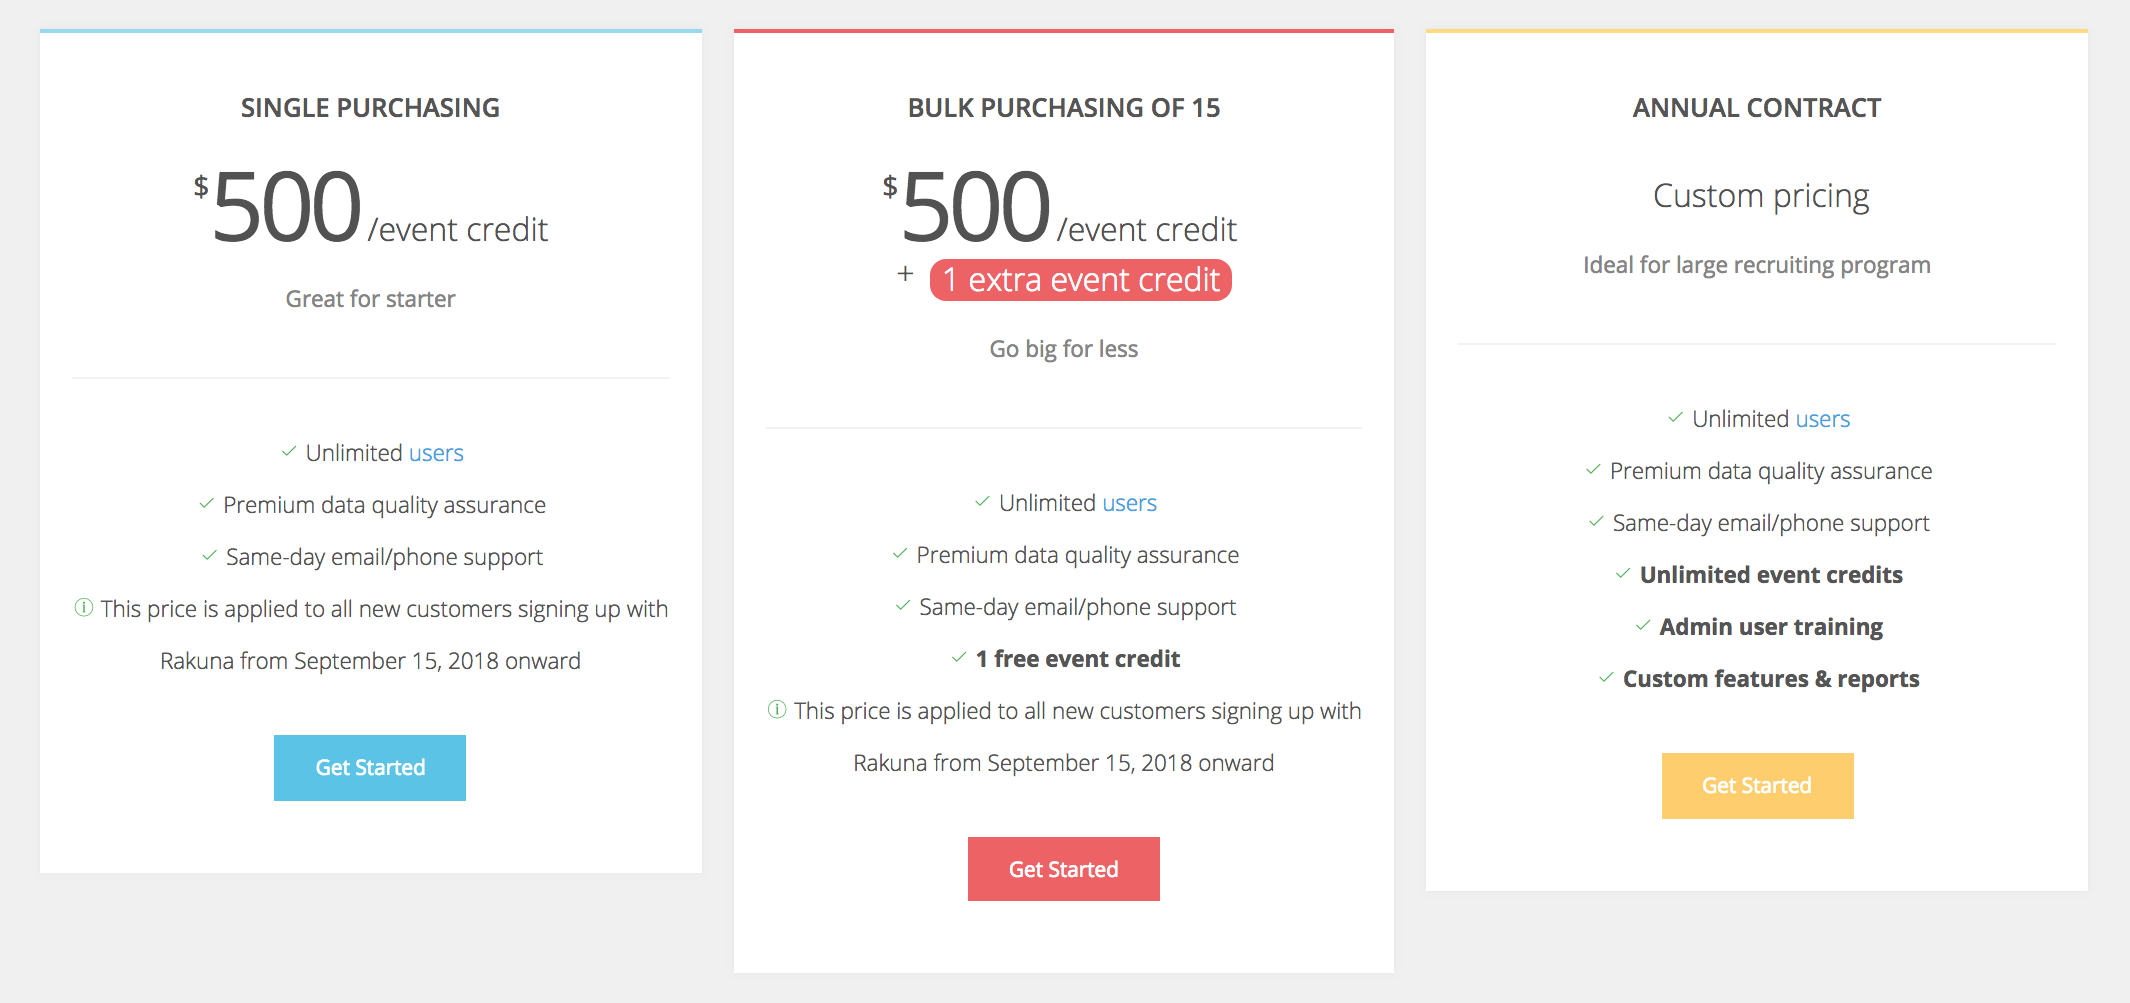This screenshot has height=1003, width=2130.
Task: Open the "users" link under Single Purchasing
Action: (436, 453)
